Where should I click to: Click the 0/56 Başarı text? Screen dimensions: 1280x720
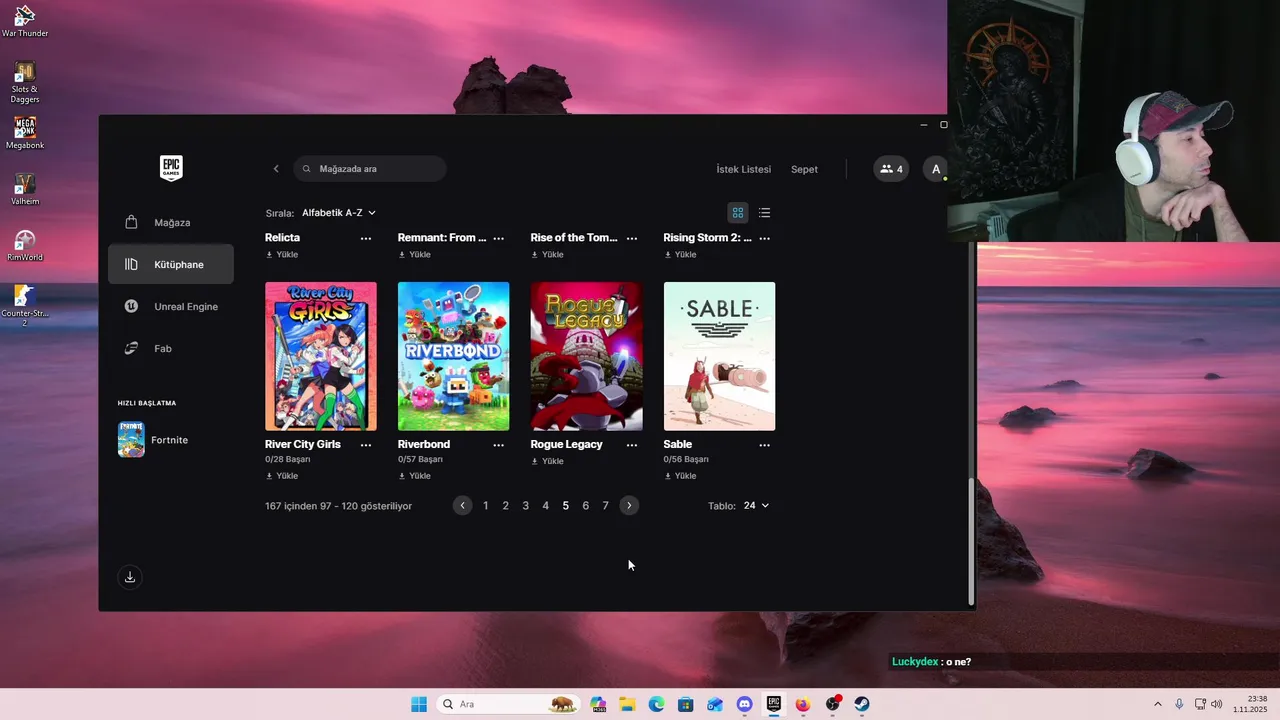[x=686, y=460]
